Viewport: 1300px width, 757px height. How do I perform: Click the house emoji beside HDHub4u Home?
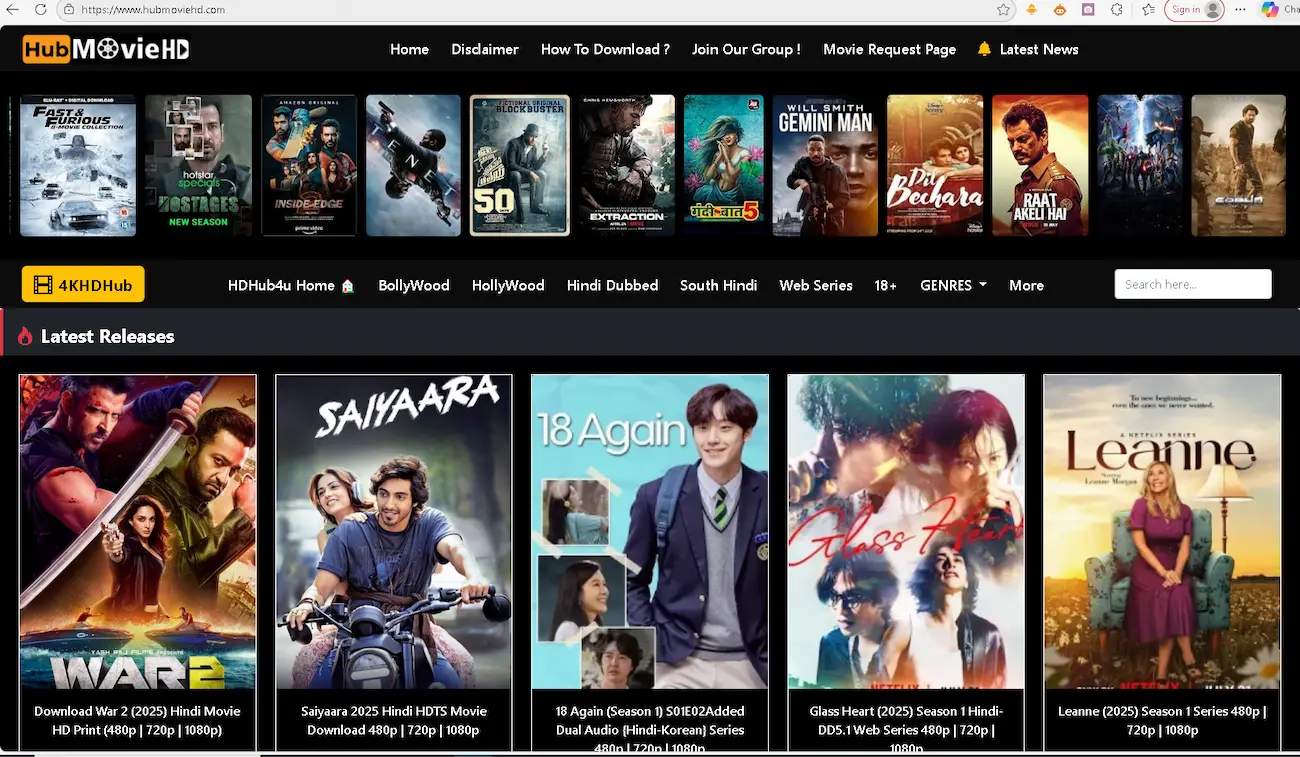coord(345,285)
